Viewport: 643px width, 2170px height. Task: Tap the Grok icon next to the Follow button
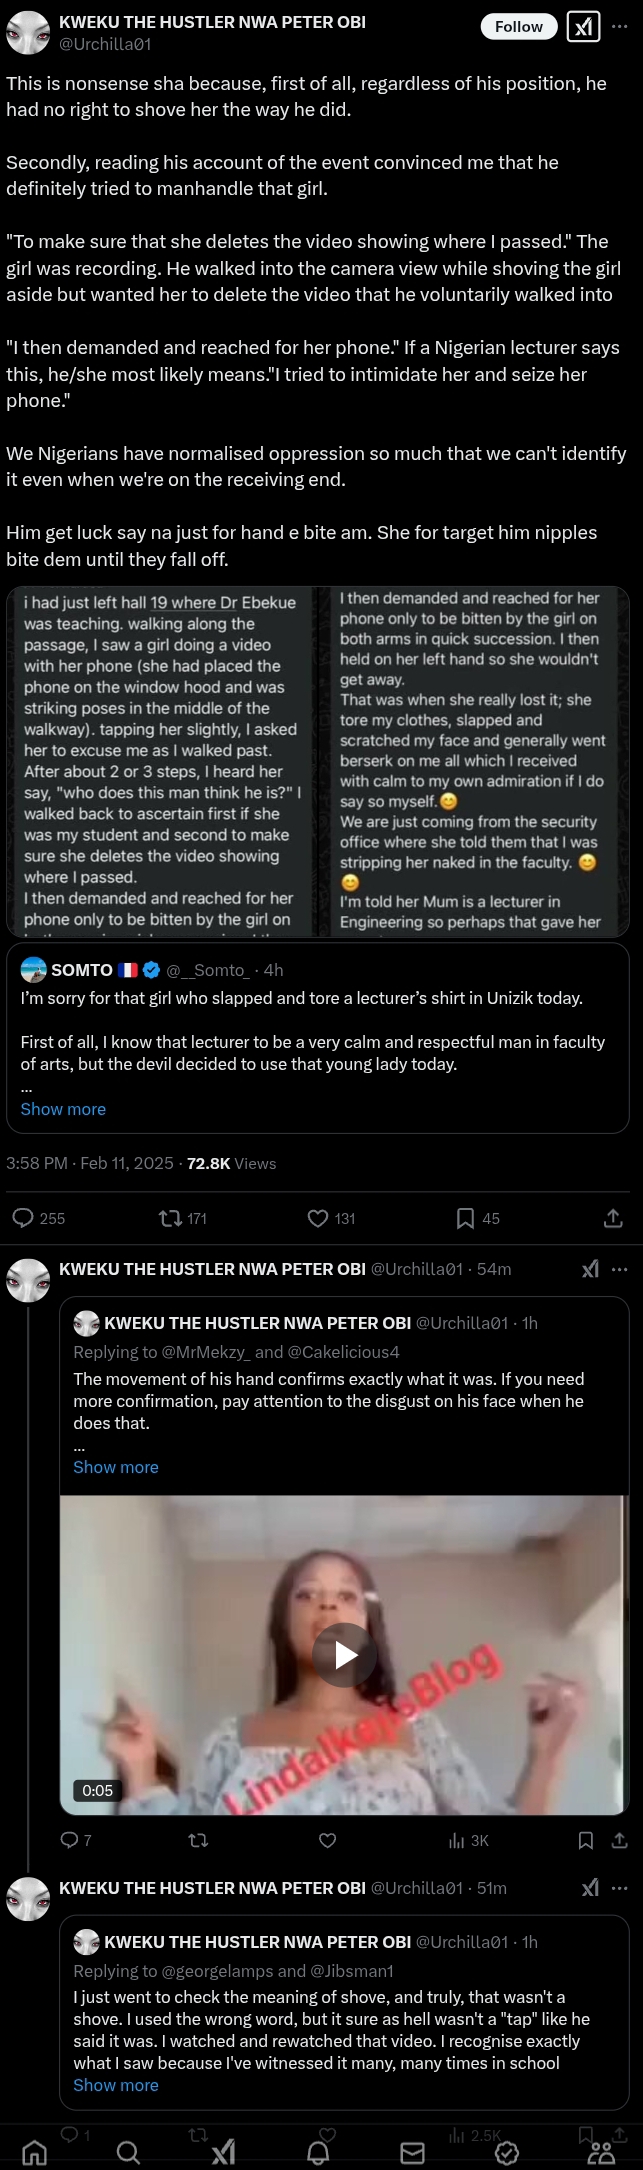pos(585,26)
